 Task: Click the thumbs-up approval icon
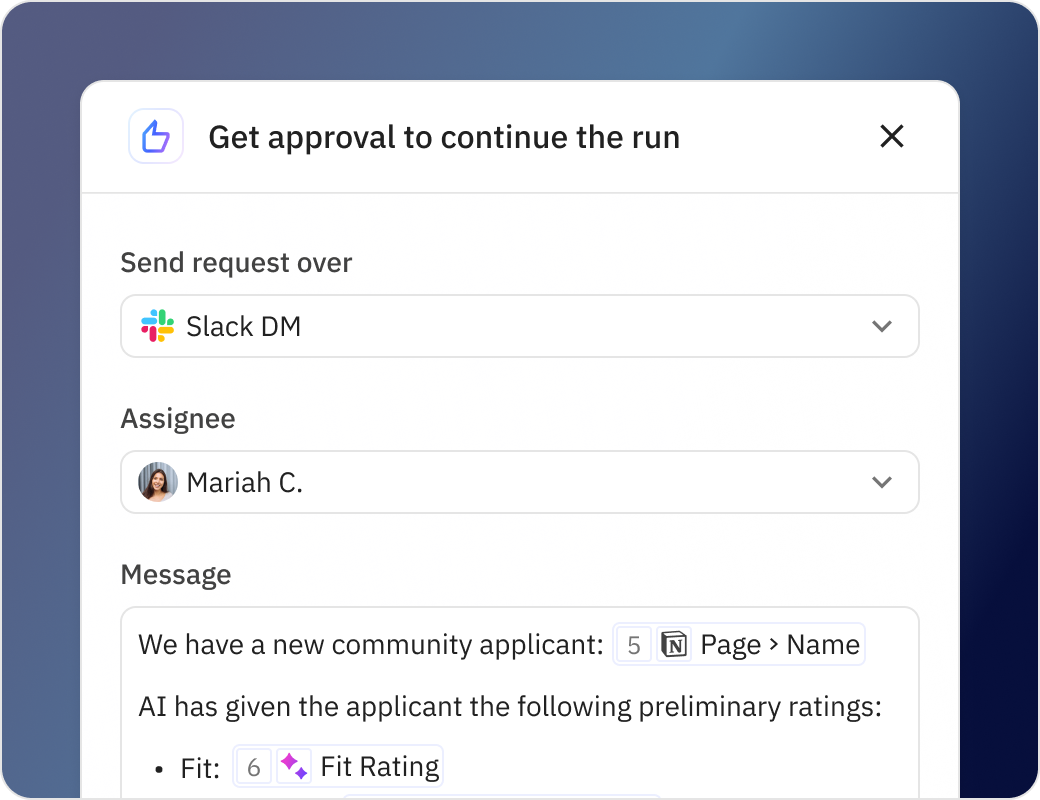point(156,137)
